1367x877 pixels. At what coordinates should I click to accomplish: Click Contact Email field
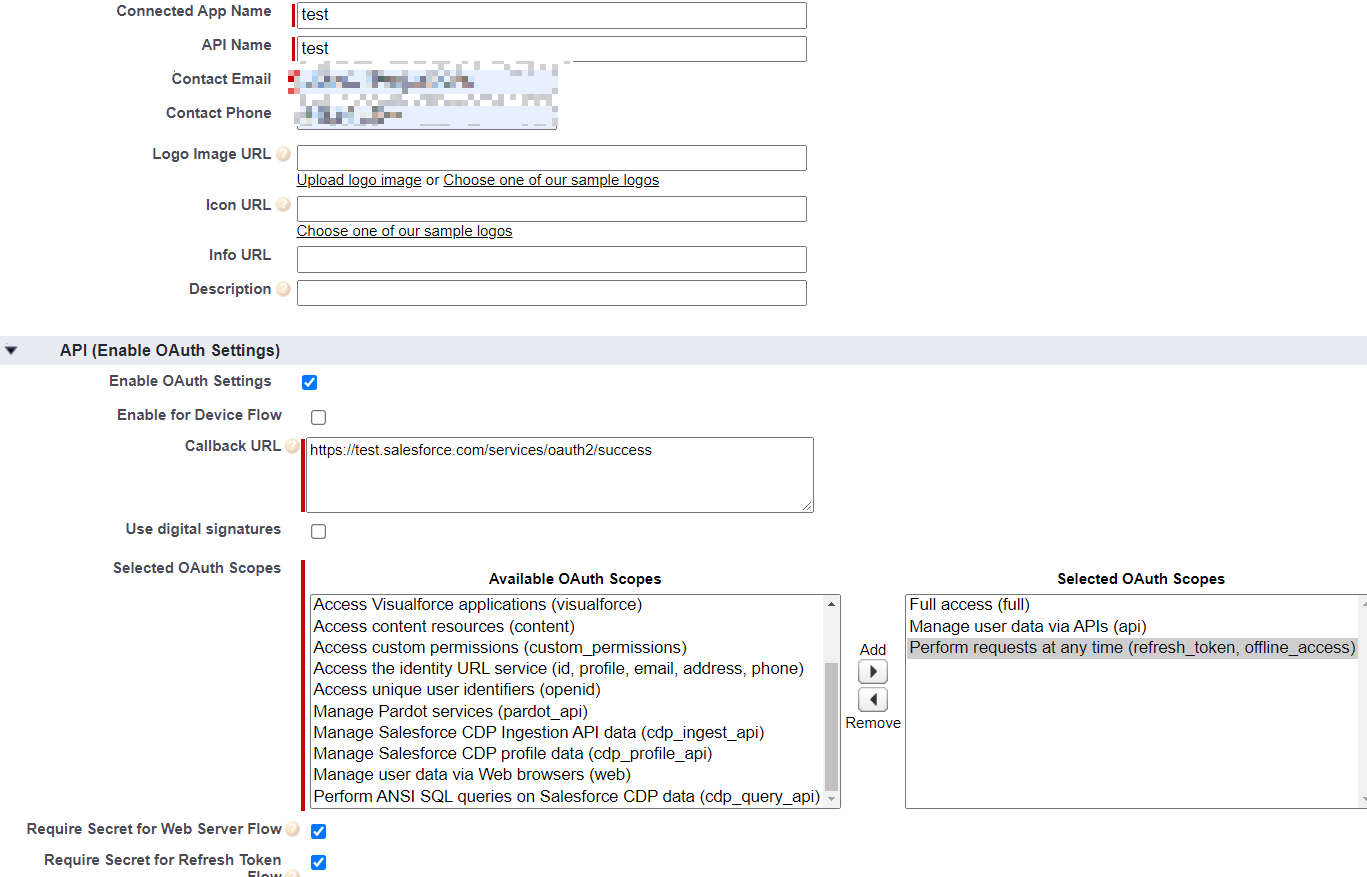coord(427,82)
